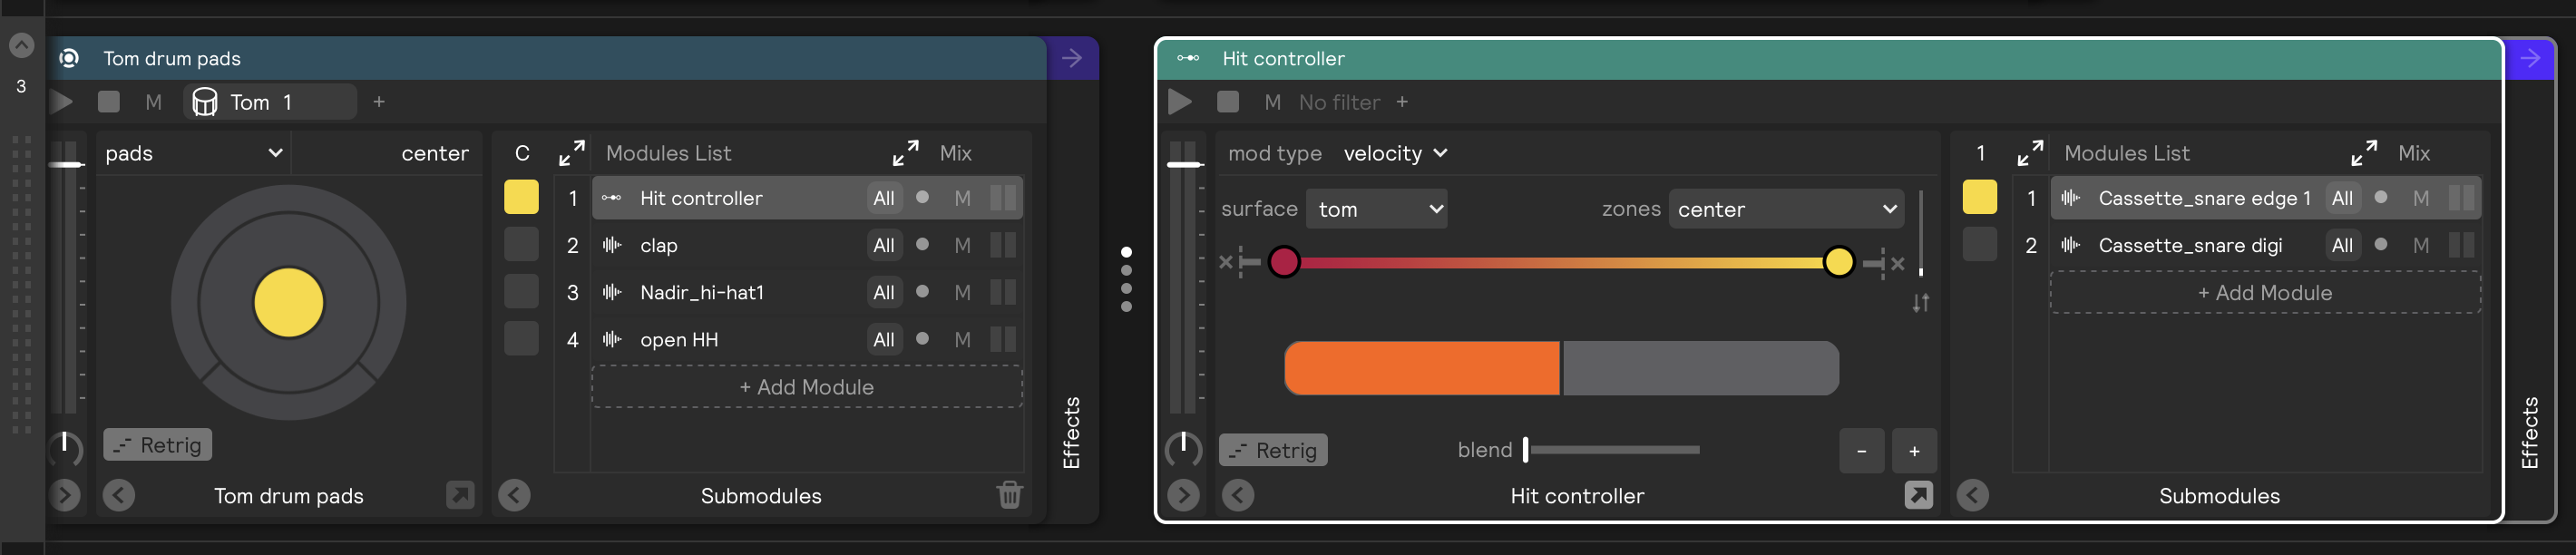Go back in Tom drum pads Submodules
Image resolution: width=2576 pixels, height=555 pixels.
pos(514,495)
